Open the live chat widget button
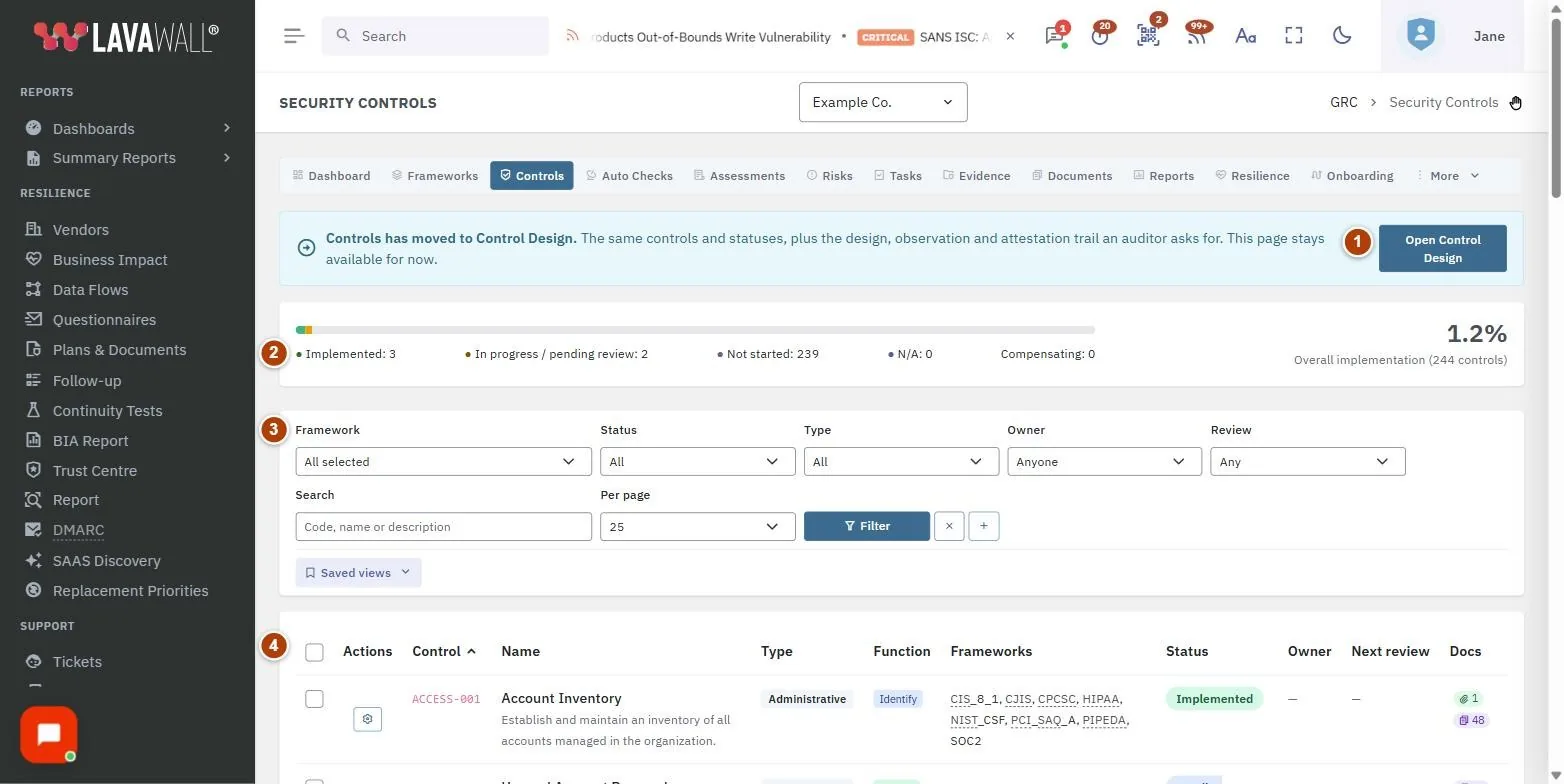Image resolution: width=1564 pixels, height=784 pixels. pos(48,735)
